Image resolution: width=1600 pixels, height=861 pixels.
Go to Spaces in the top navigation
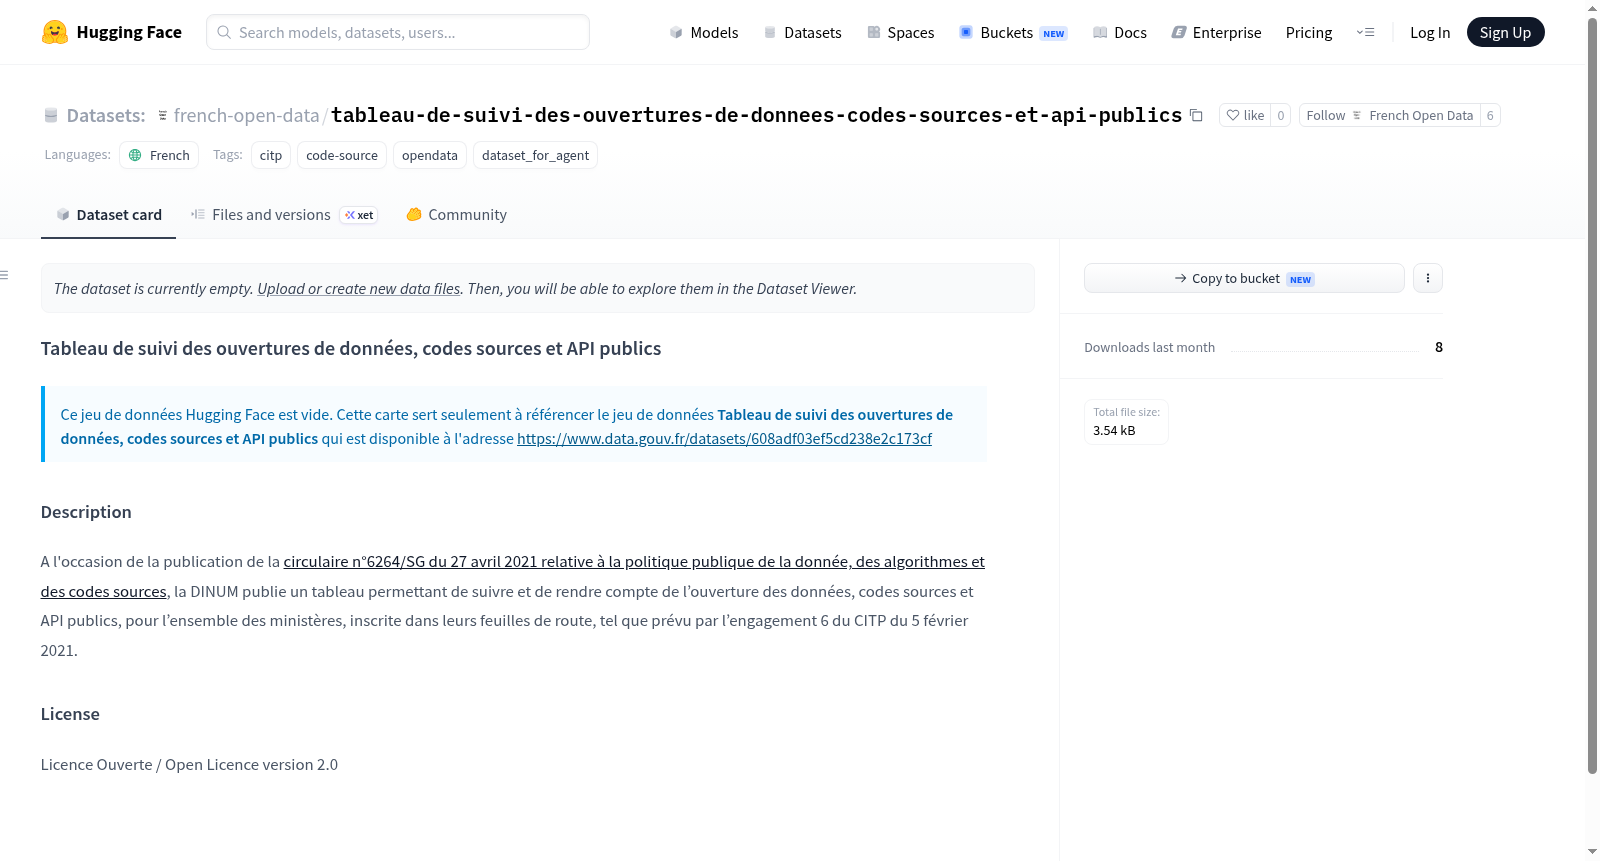(900, 33)
